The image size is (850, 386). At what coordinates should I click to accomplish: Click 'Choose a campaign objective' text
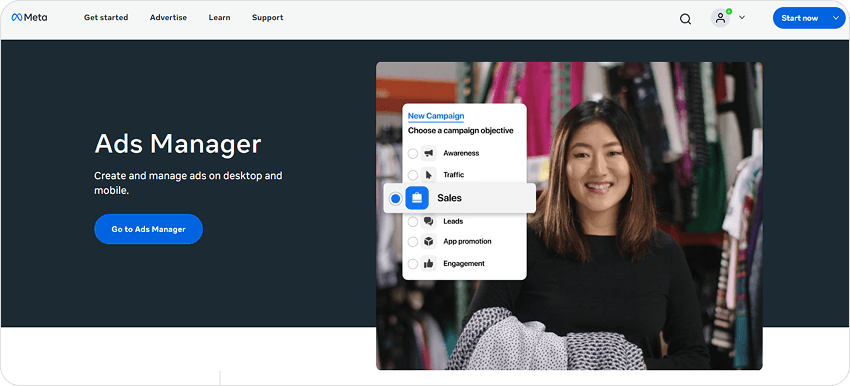pyautogui.click(x=460, y=131)
